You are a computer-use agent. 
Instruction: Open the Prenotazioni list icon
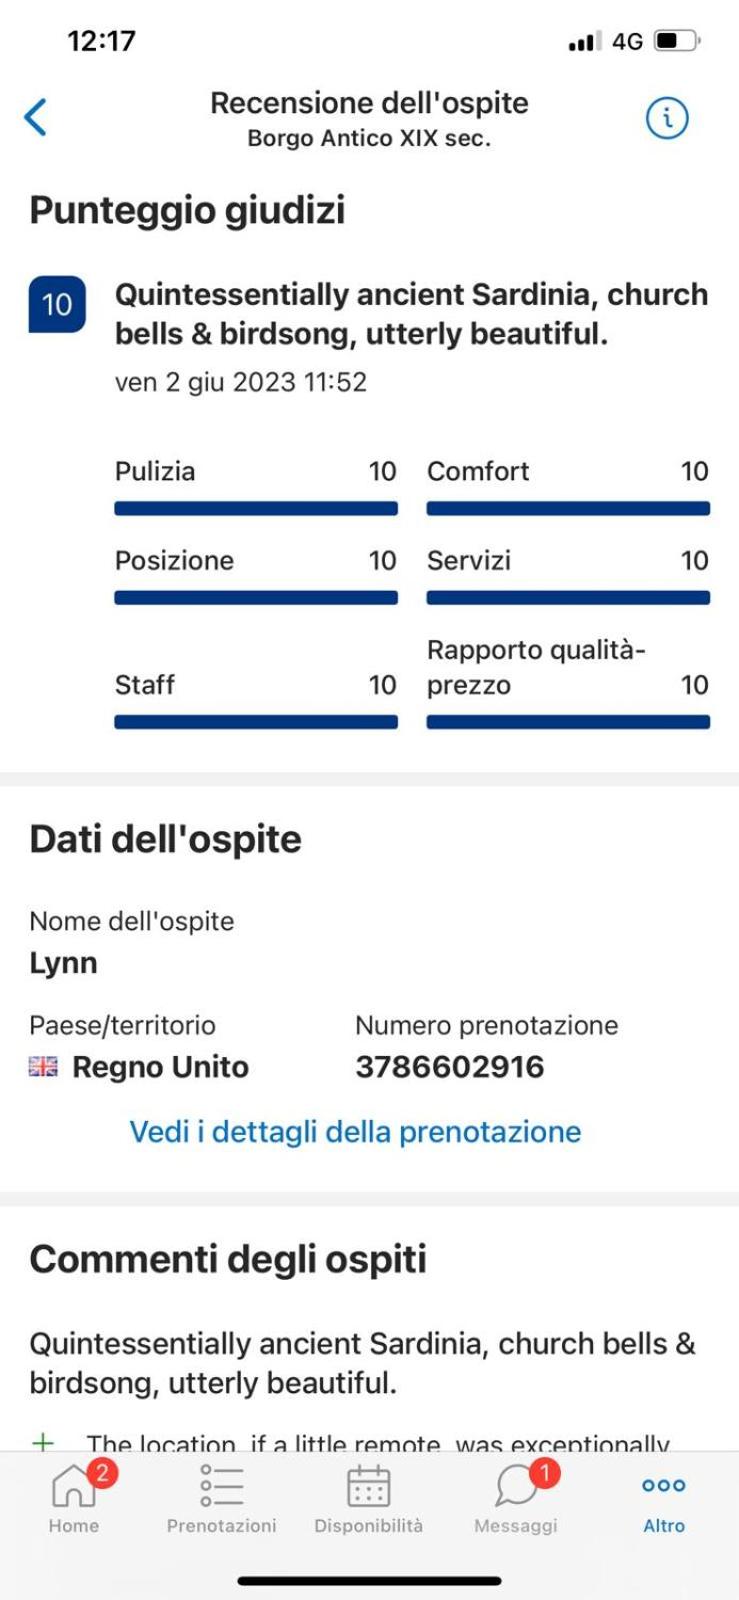pos(221,1486)
